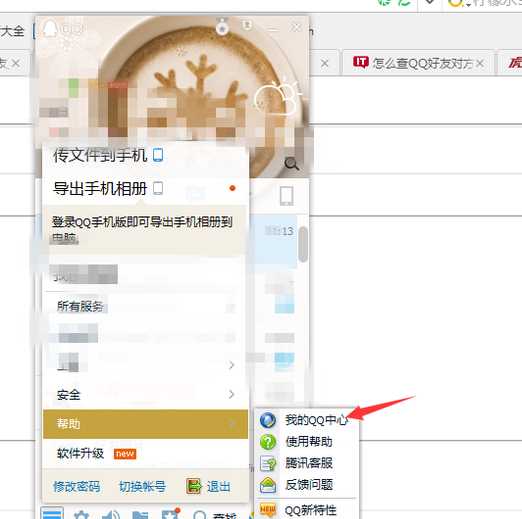Click blue phone icon beside 传文件到手机

click(158, 155)
